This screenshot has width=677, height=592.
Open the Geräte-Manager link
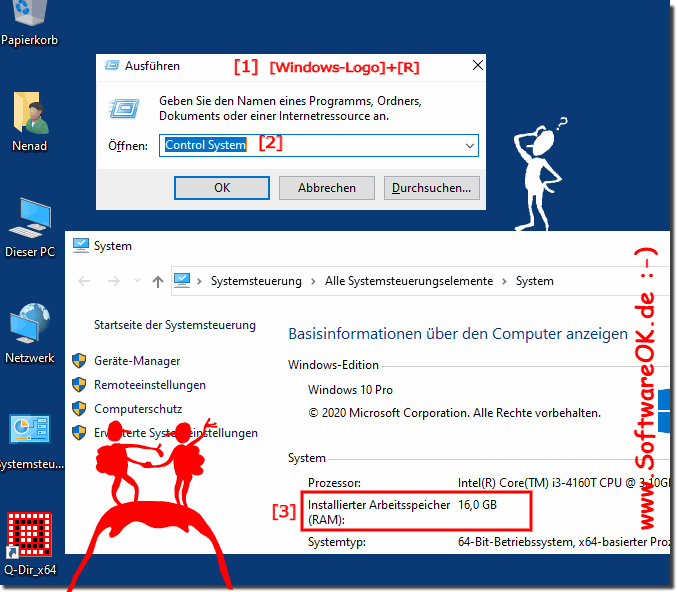(137, 361)
